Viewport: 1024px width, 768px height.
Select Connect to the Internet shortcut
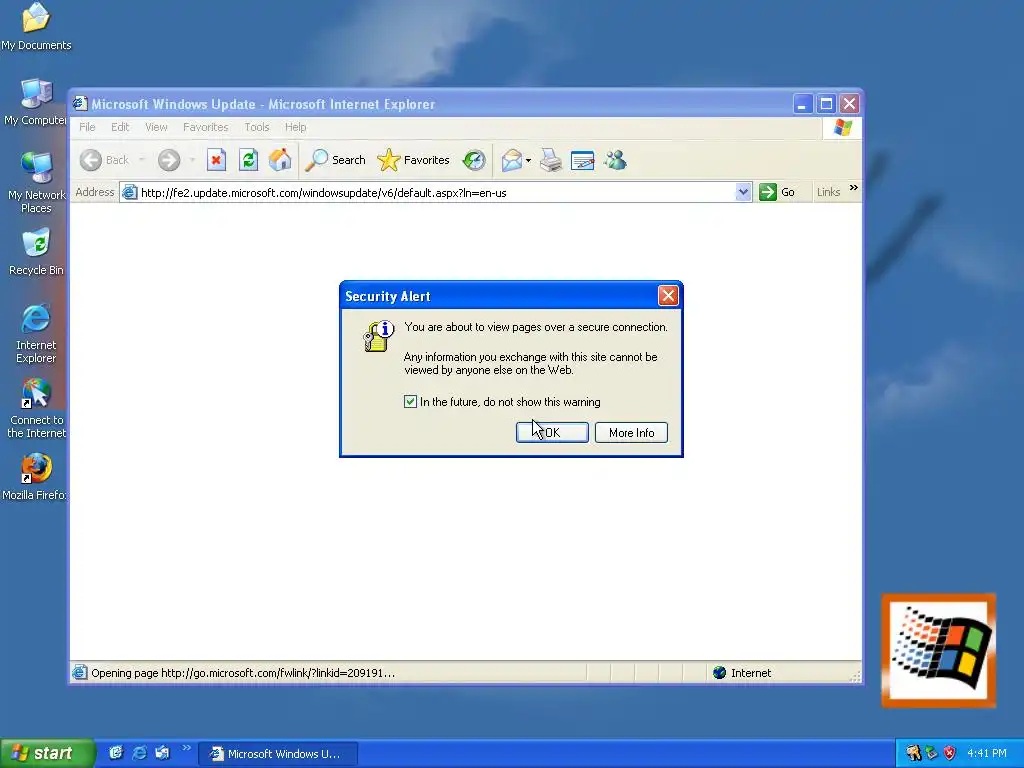click(36, 408)
